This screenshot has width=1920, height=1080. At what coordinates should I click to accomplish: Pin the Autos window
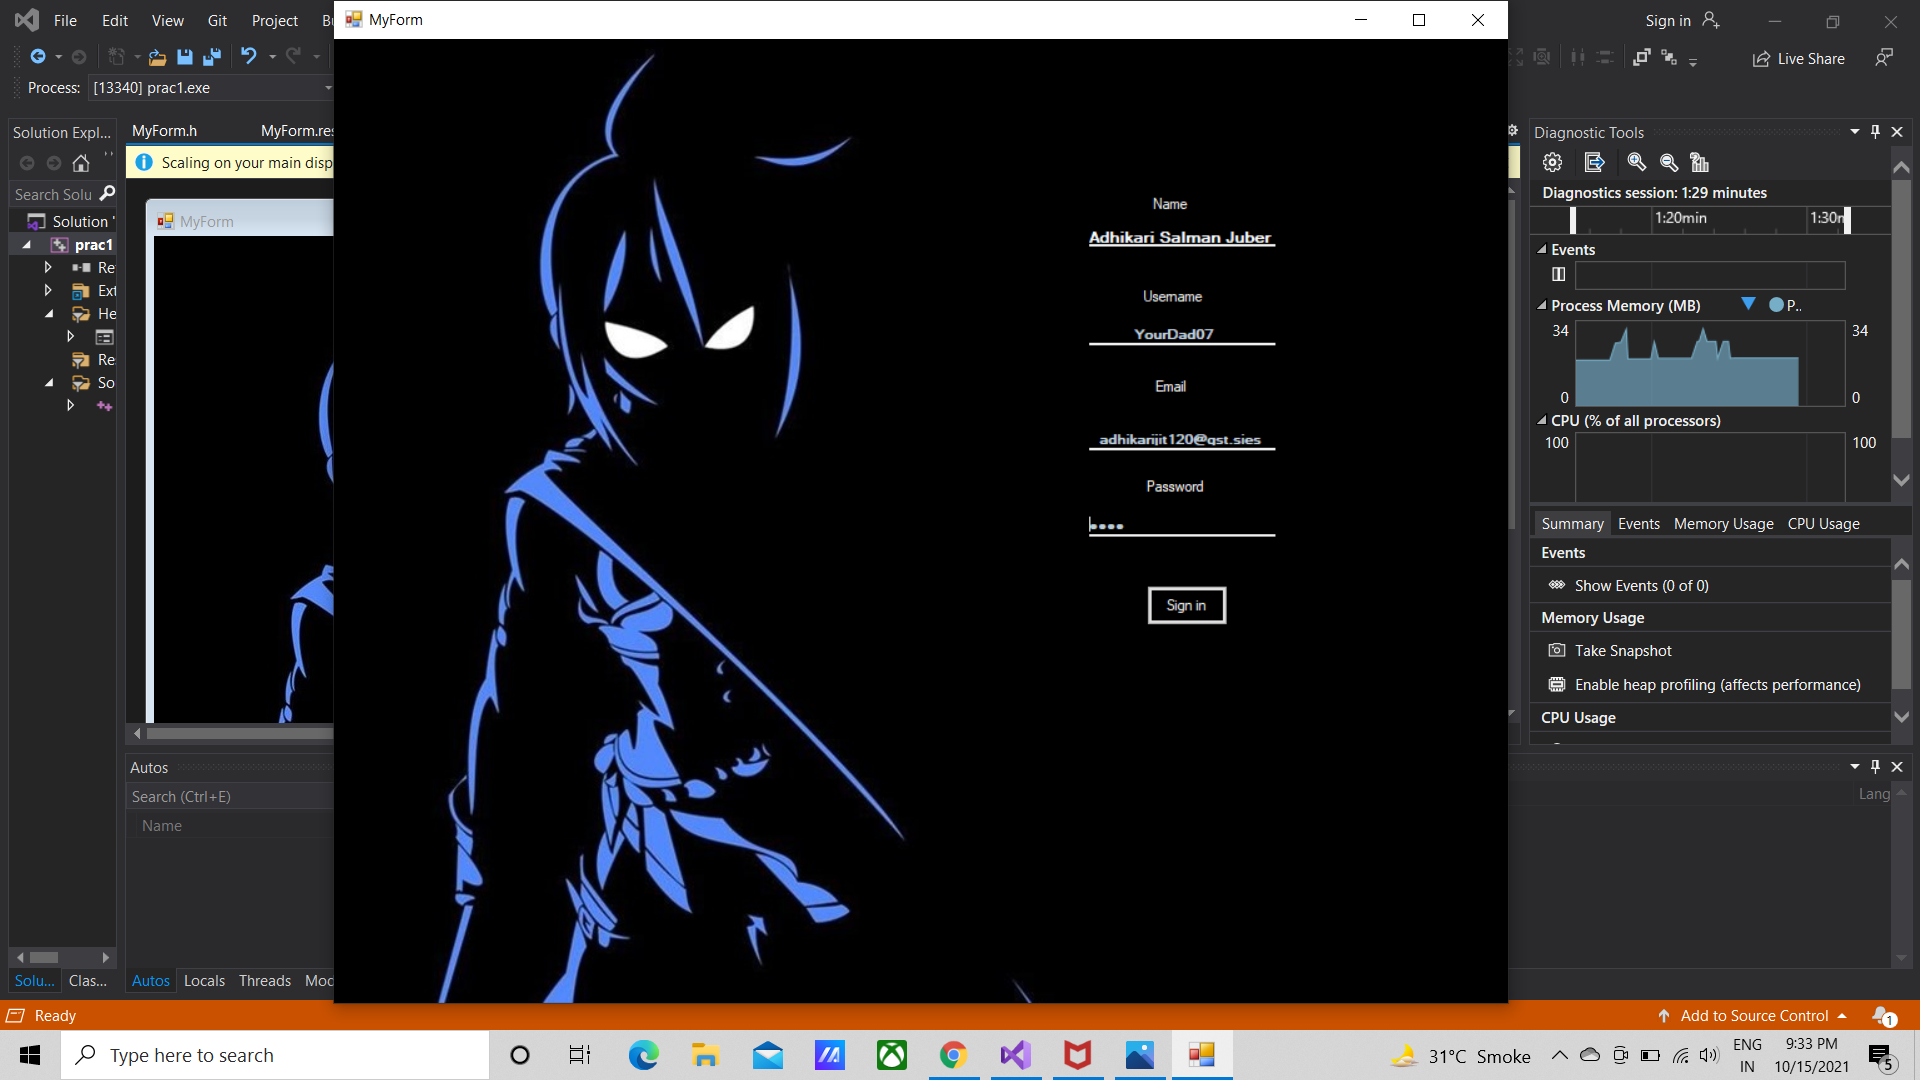1875,767
